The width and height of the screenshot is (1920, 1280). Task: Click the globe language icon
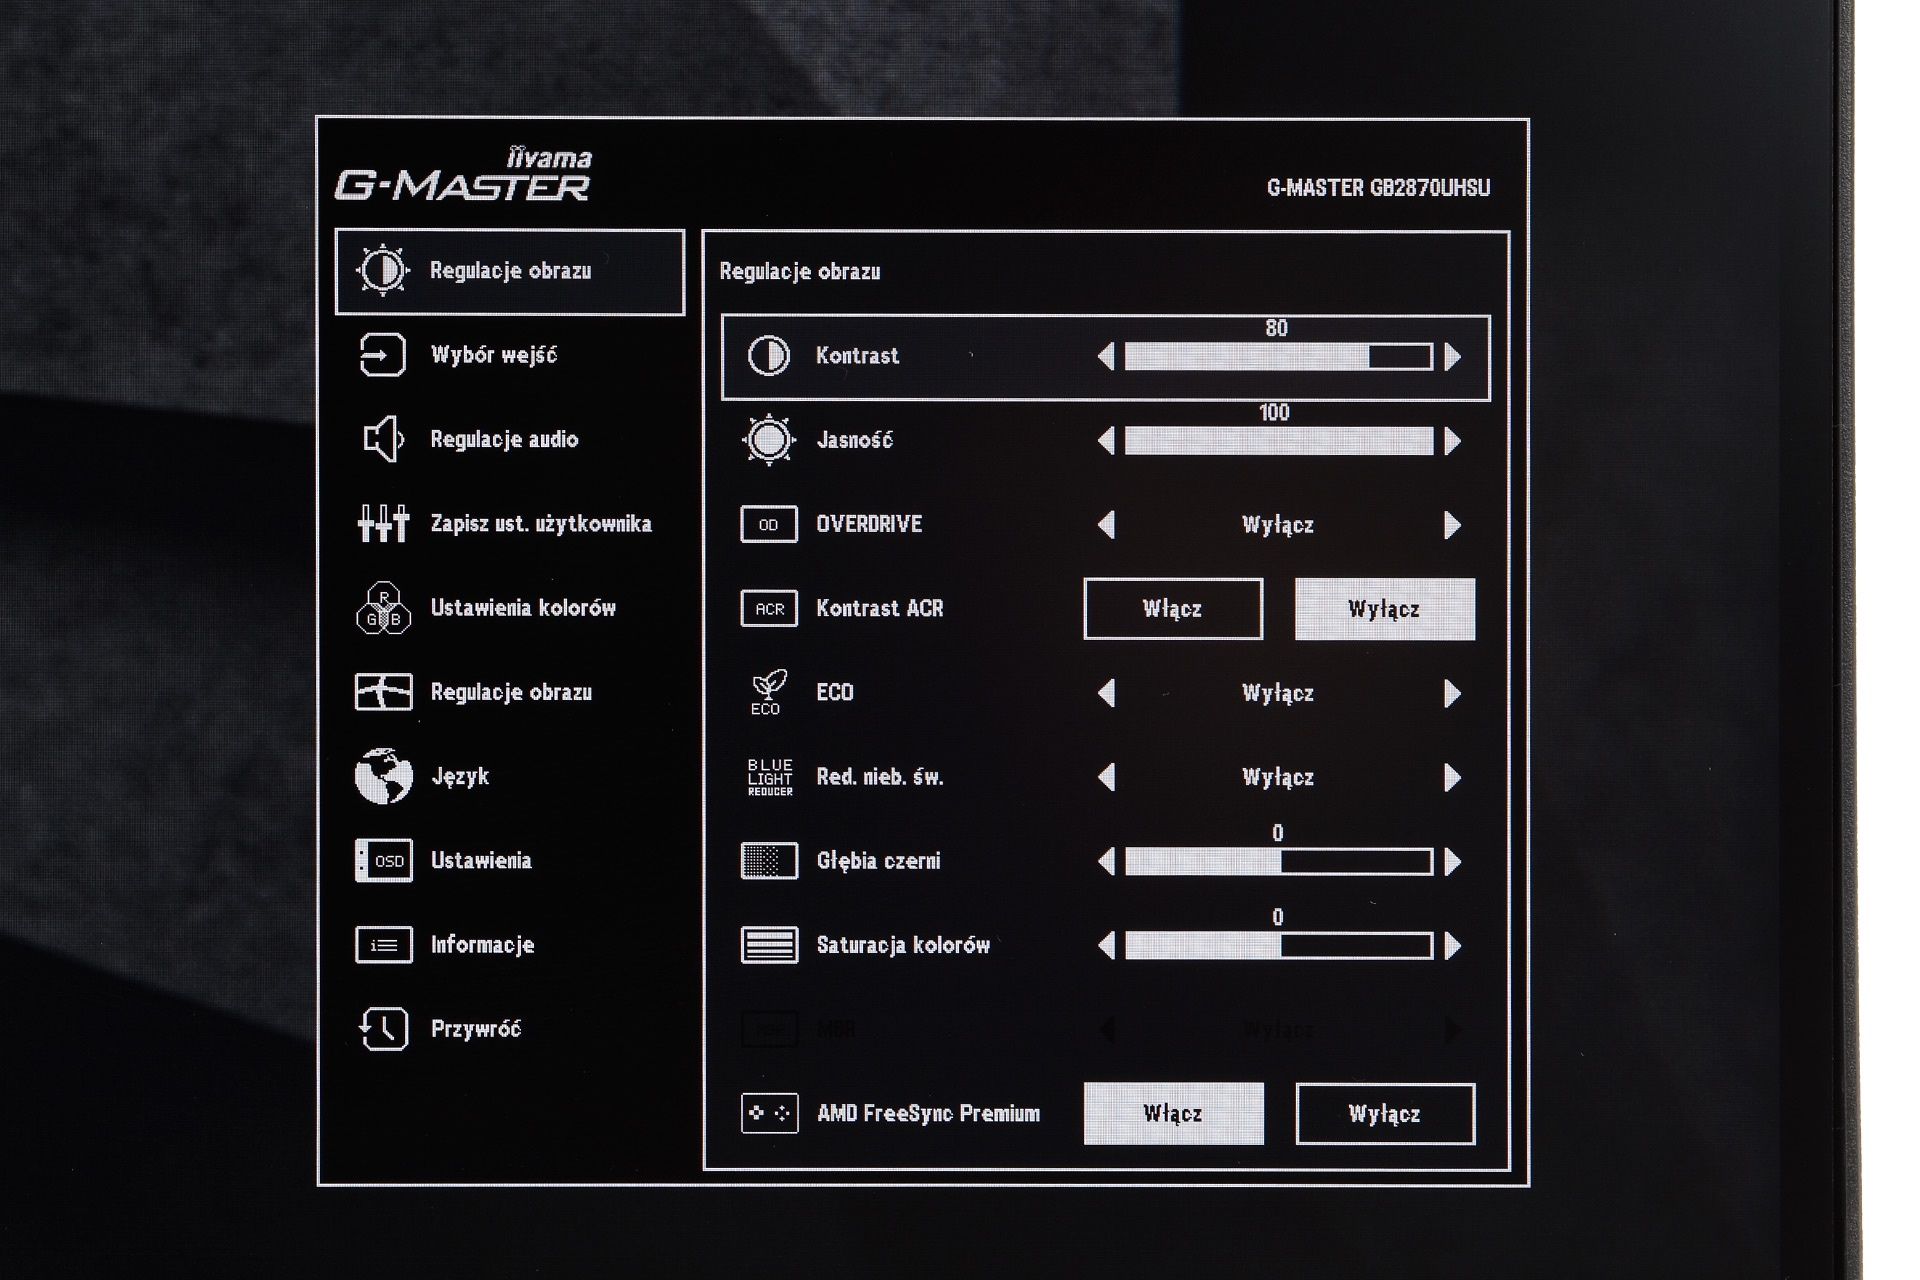[x=383, y=776]
